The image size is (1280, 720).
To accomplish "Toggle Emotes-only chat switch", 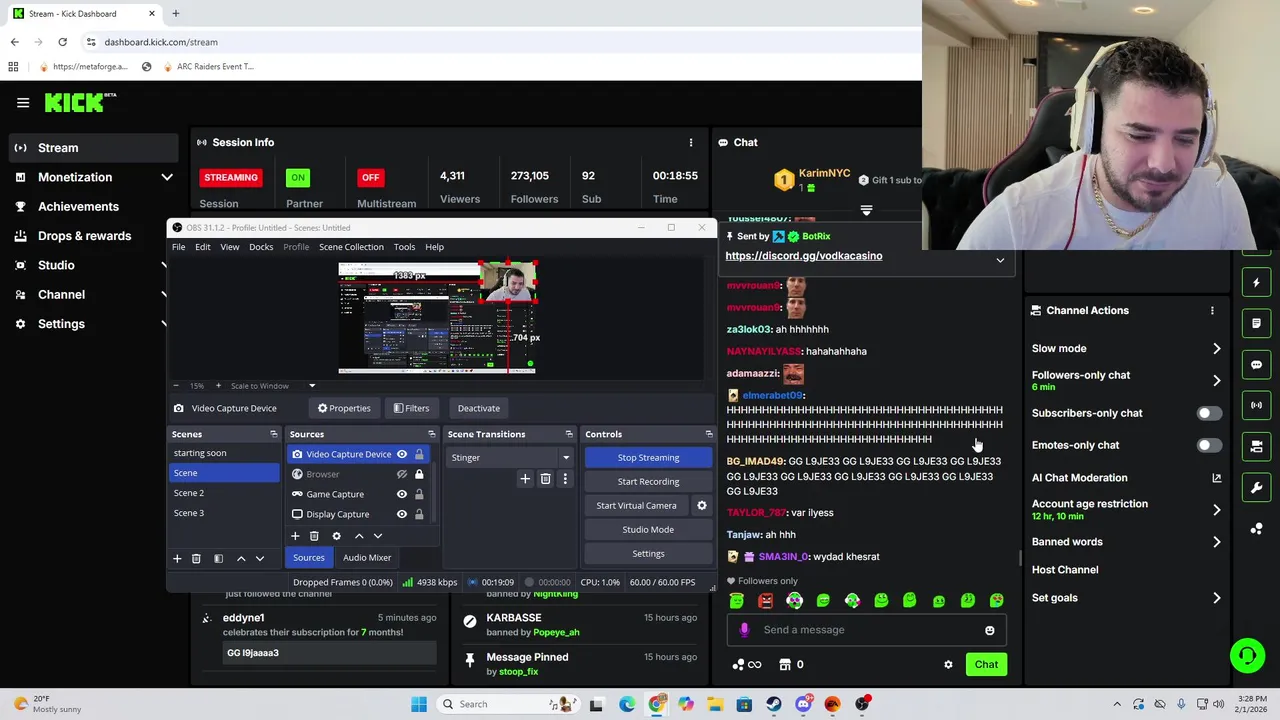I will 1208,445.
